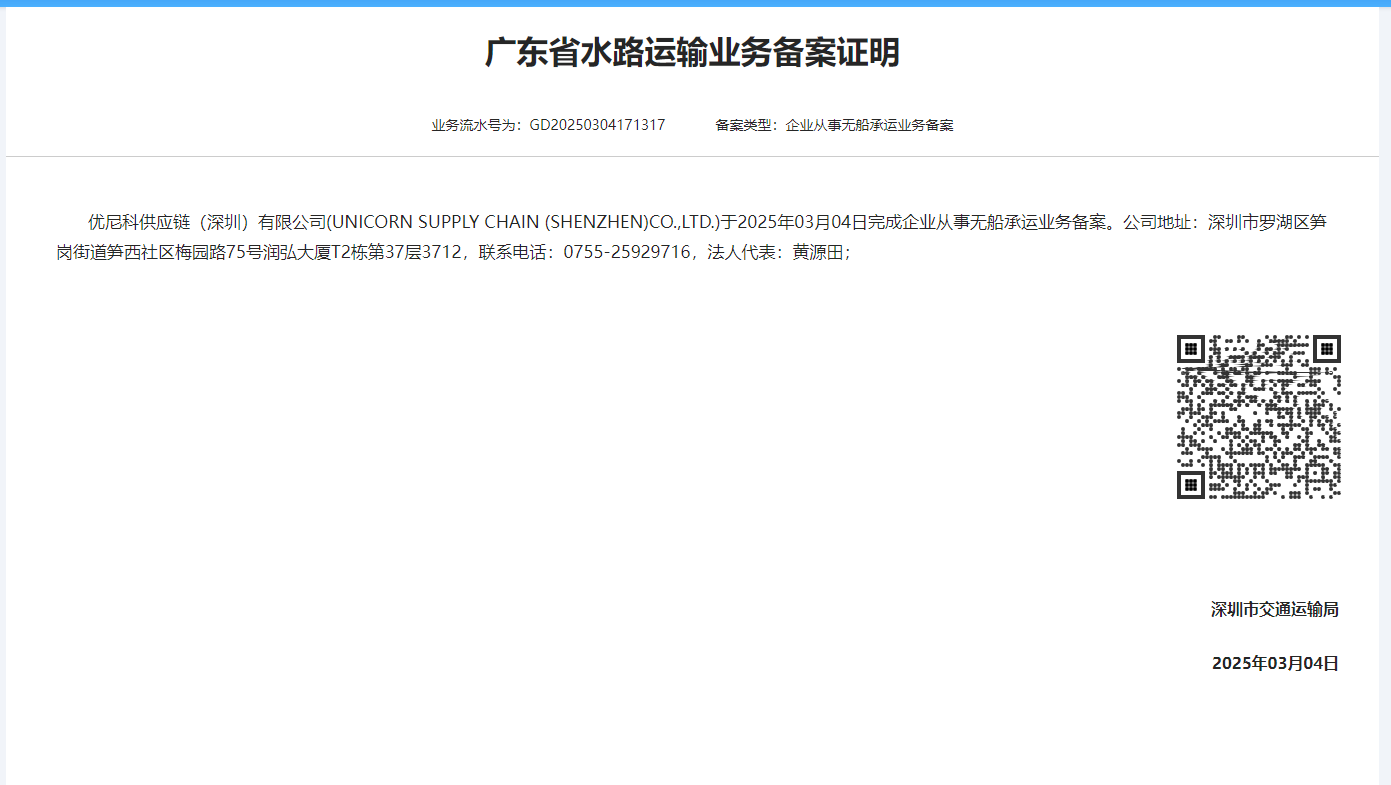Click the issuing authority 深圳市交通运输局
Viewport: 1391px width, 785px height.
(1274, 609)
